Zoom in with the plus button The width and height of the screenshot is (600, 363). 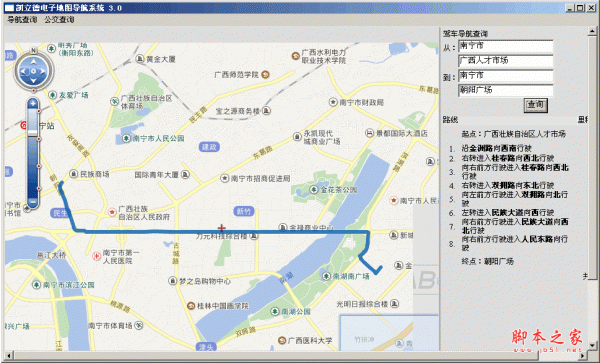point(33,103)
